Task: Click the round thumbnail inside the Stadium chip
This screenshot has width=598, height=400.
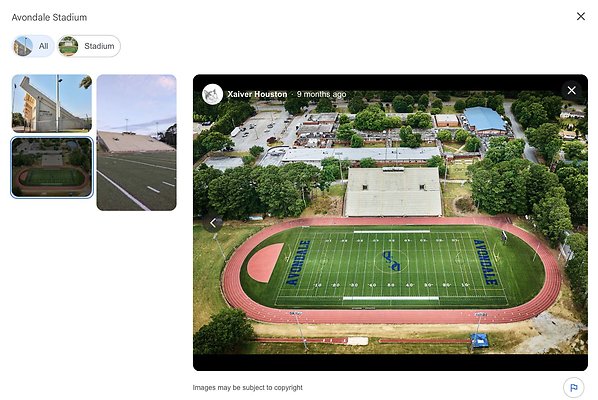Action: tap(68, 46)
